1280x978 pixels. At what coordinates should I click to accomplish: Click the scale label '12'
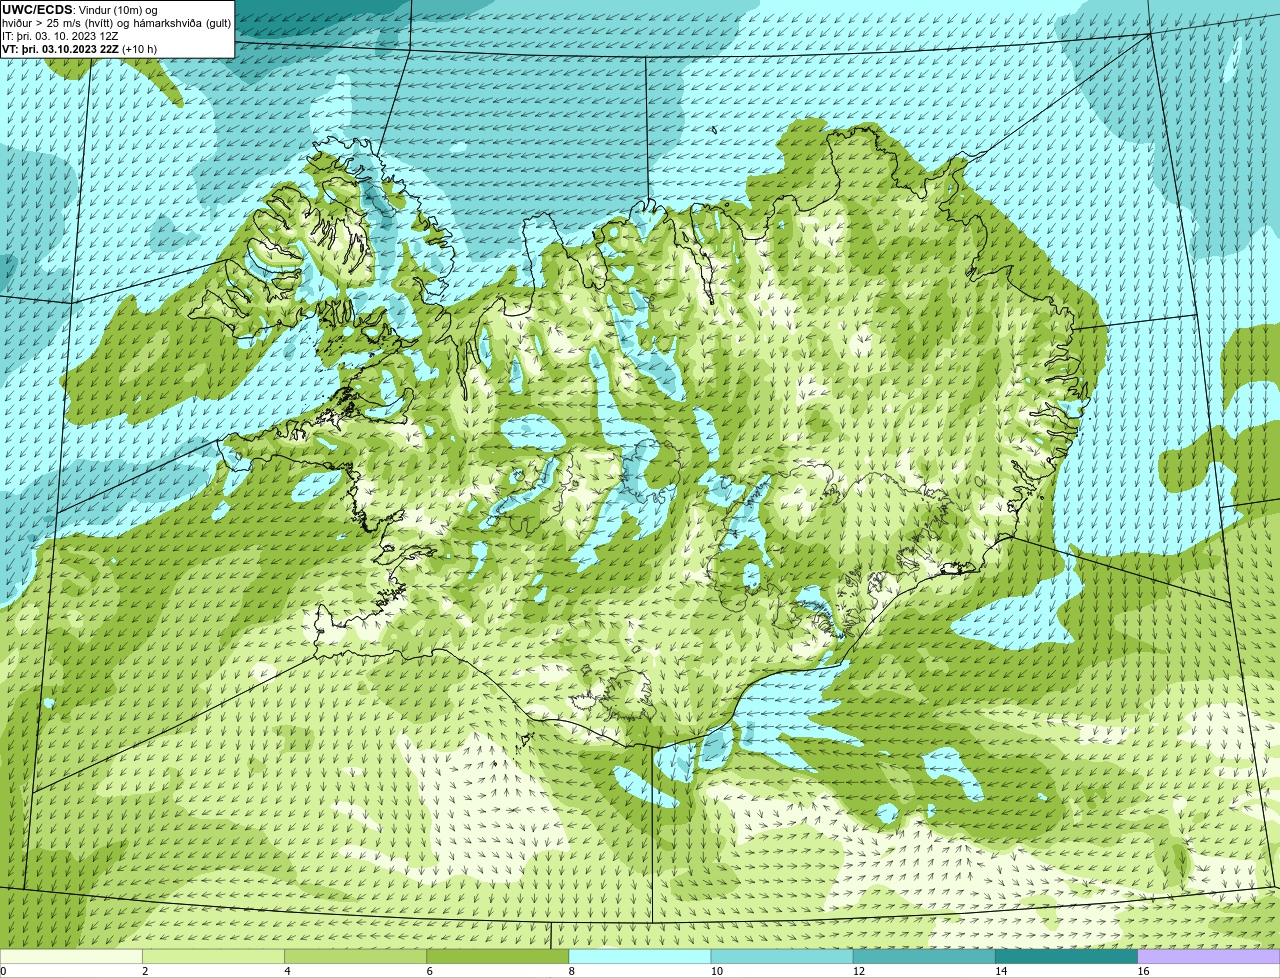tap(858, 971)
